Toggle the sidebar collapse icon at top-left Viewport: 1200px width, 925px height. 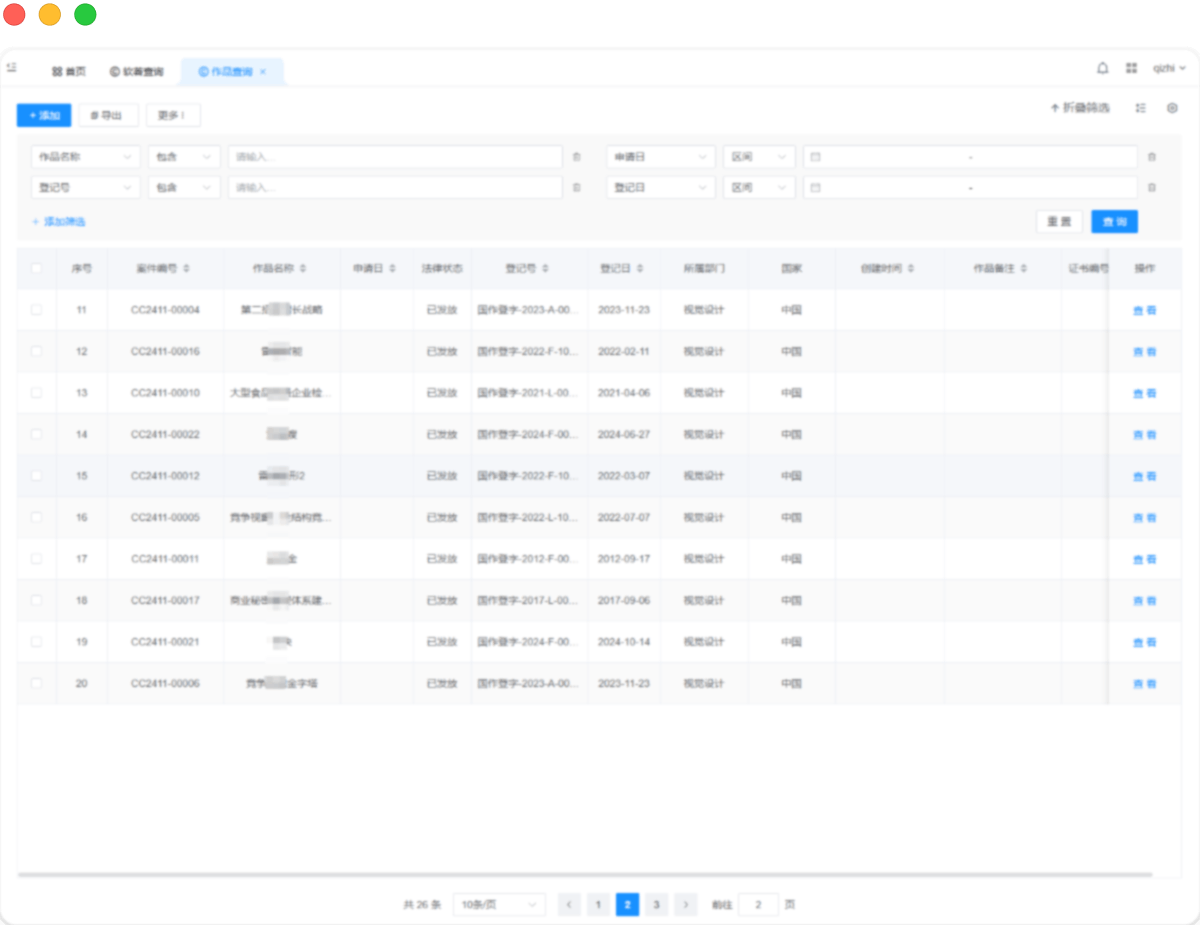click(x=12, y=68)
